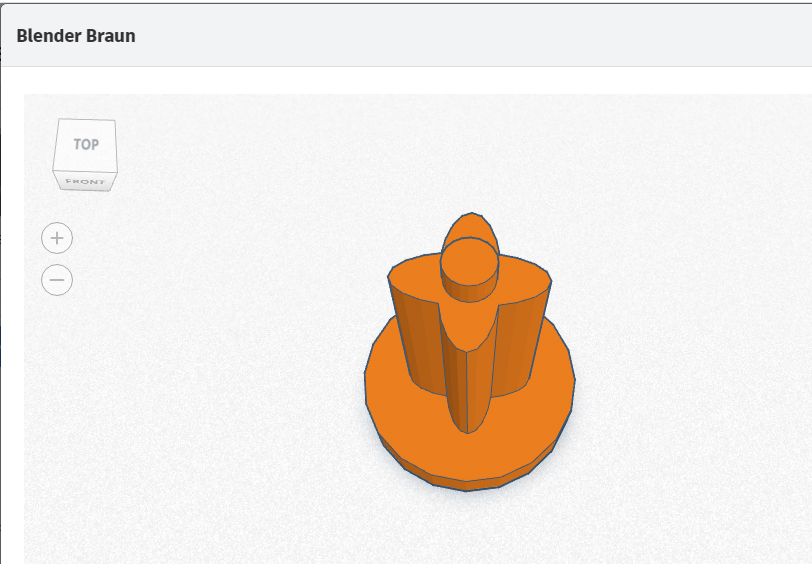Image resolution: width=812 pixels, height=564 pixels.
Task: Zoom in with the plus button
Action: click(x=57, y=238)
